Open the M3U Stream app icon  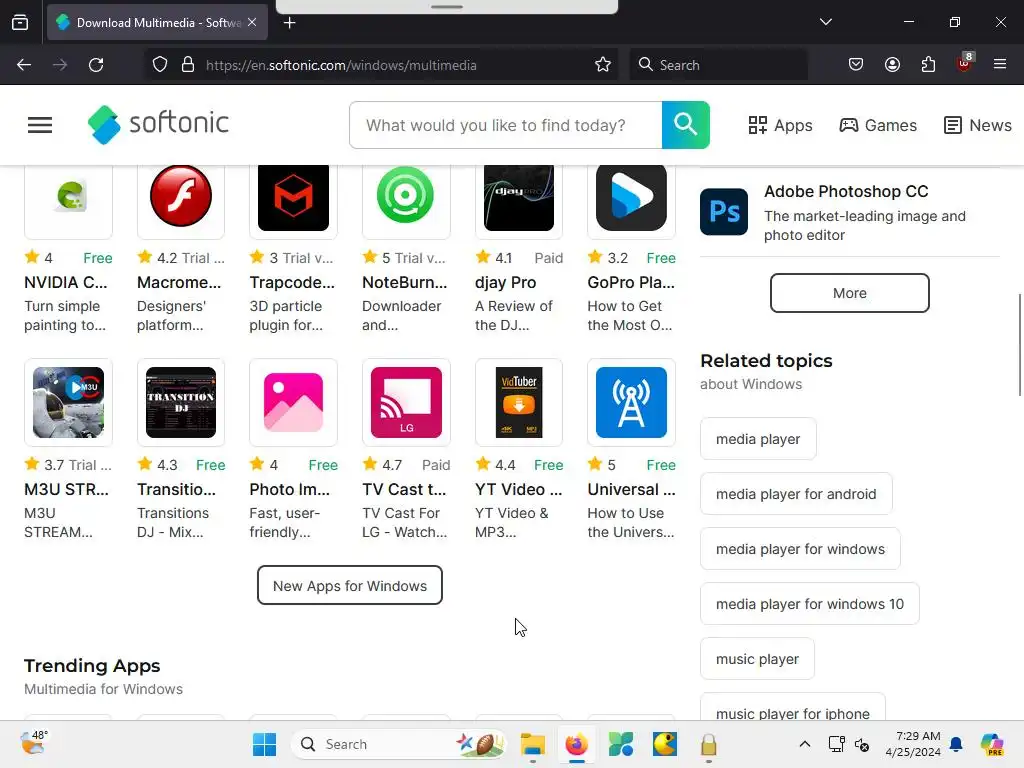click(x=69, y=402)
